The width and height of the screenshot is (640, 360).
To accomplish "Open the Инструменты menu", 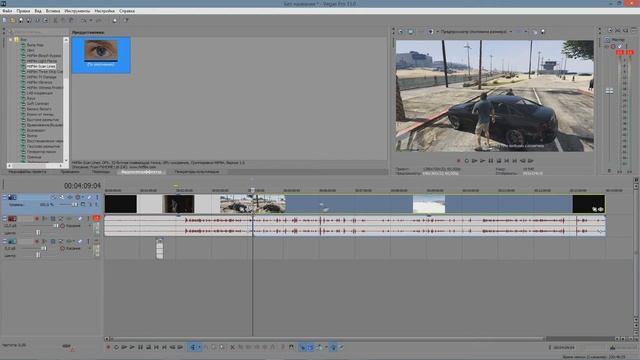I will point(77,11).
